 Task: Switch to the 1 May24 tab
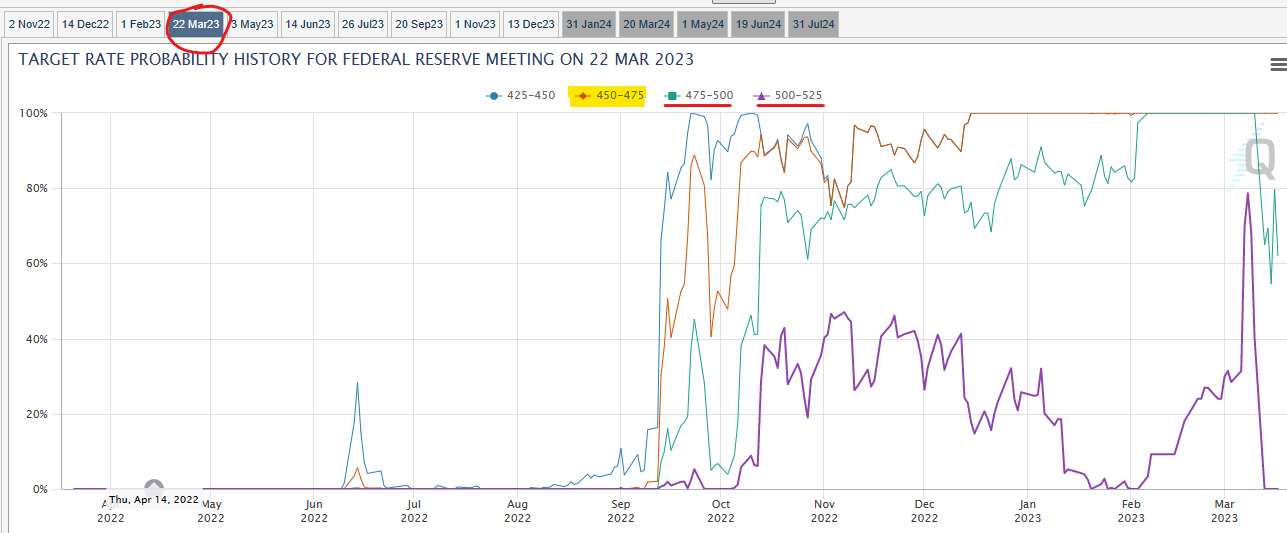pyautogui.click(x=702, y=24)
